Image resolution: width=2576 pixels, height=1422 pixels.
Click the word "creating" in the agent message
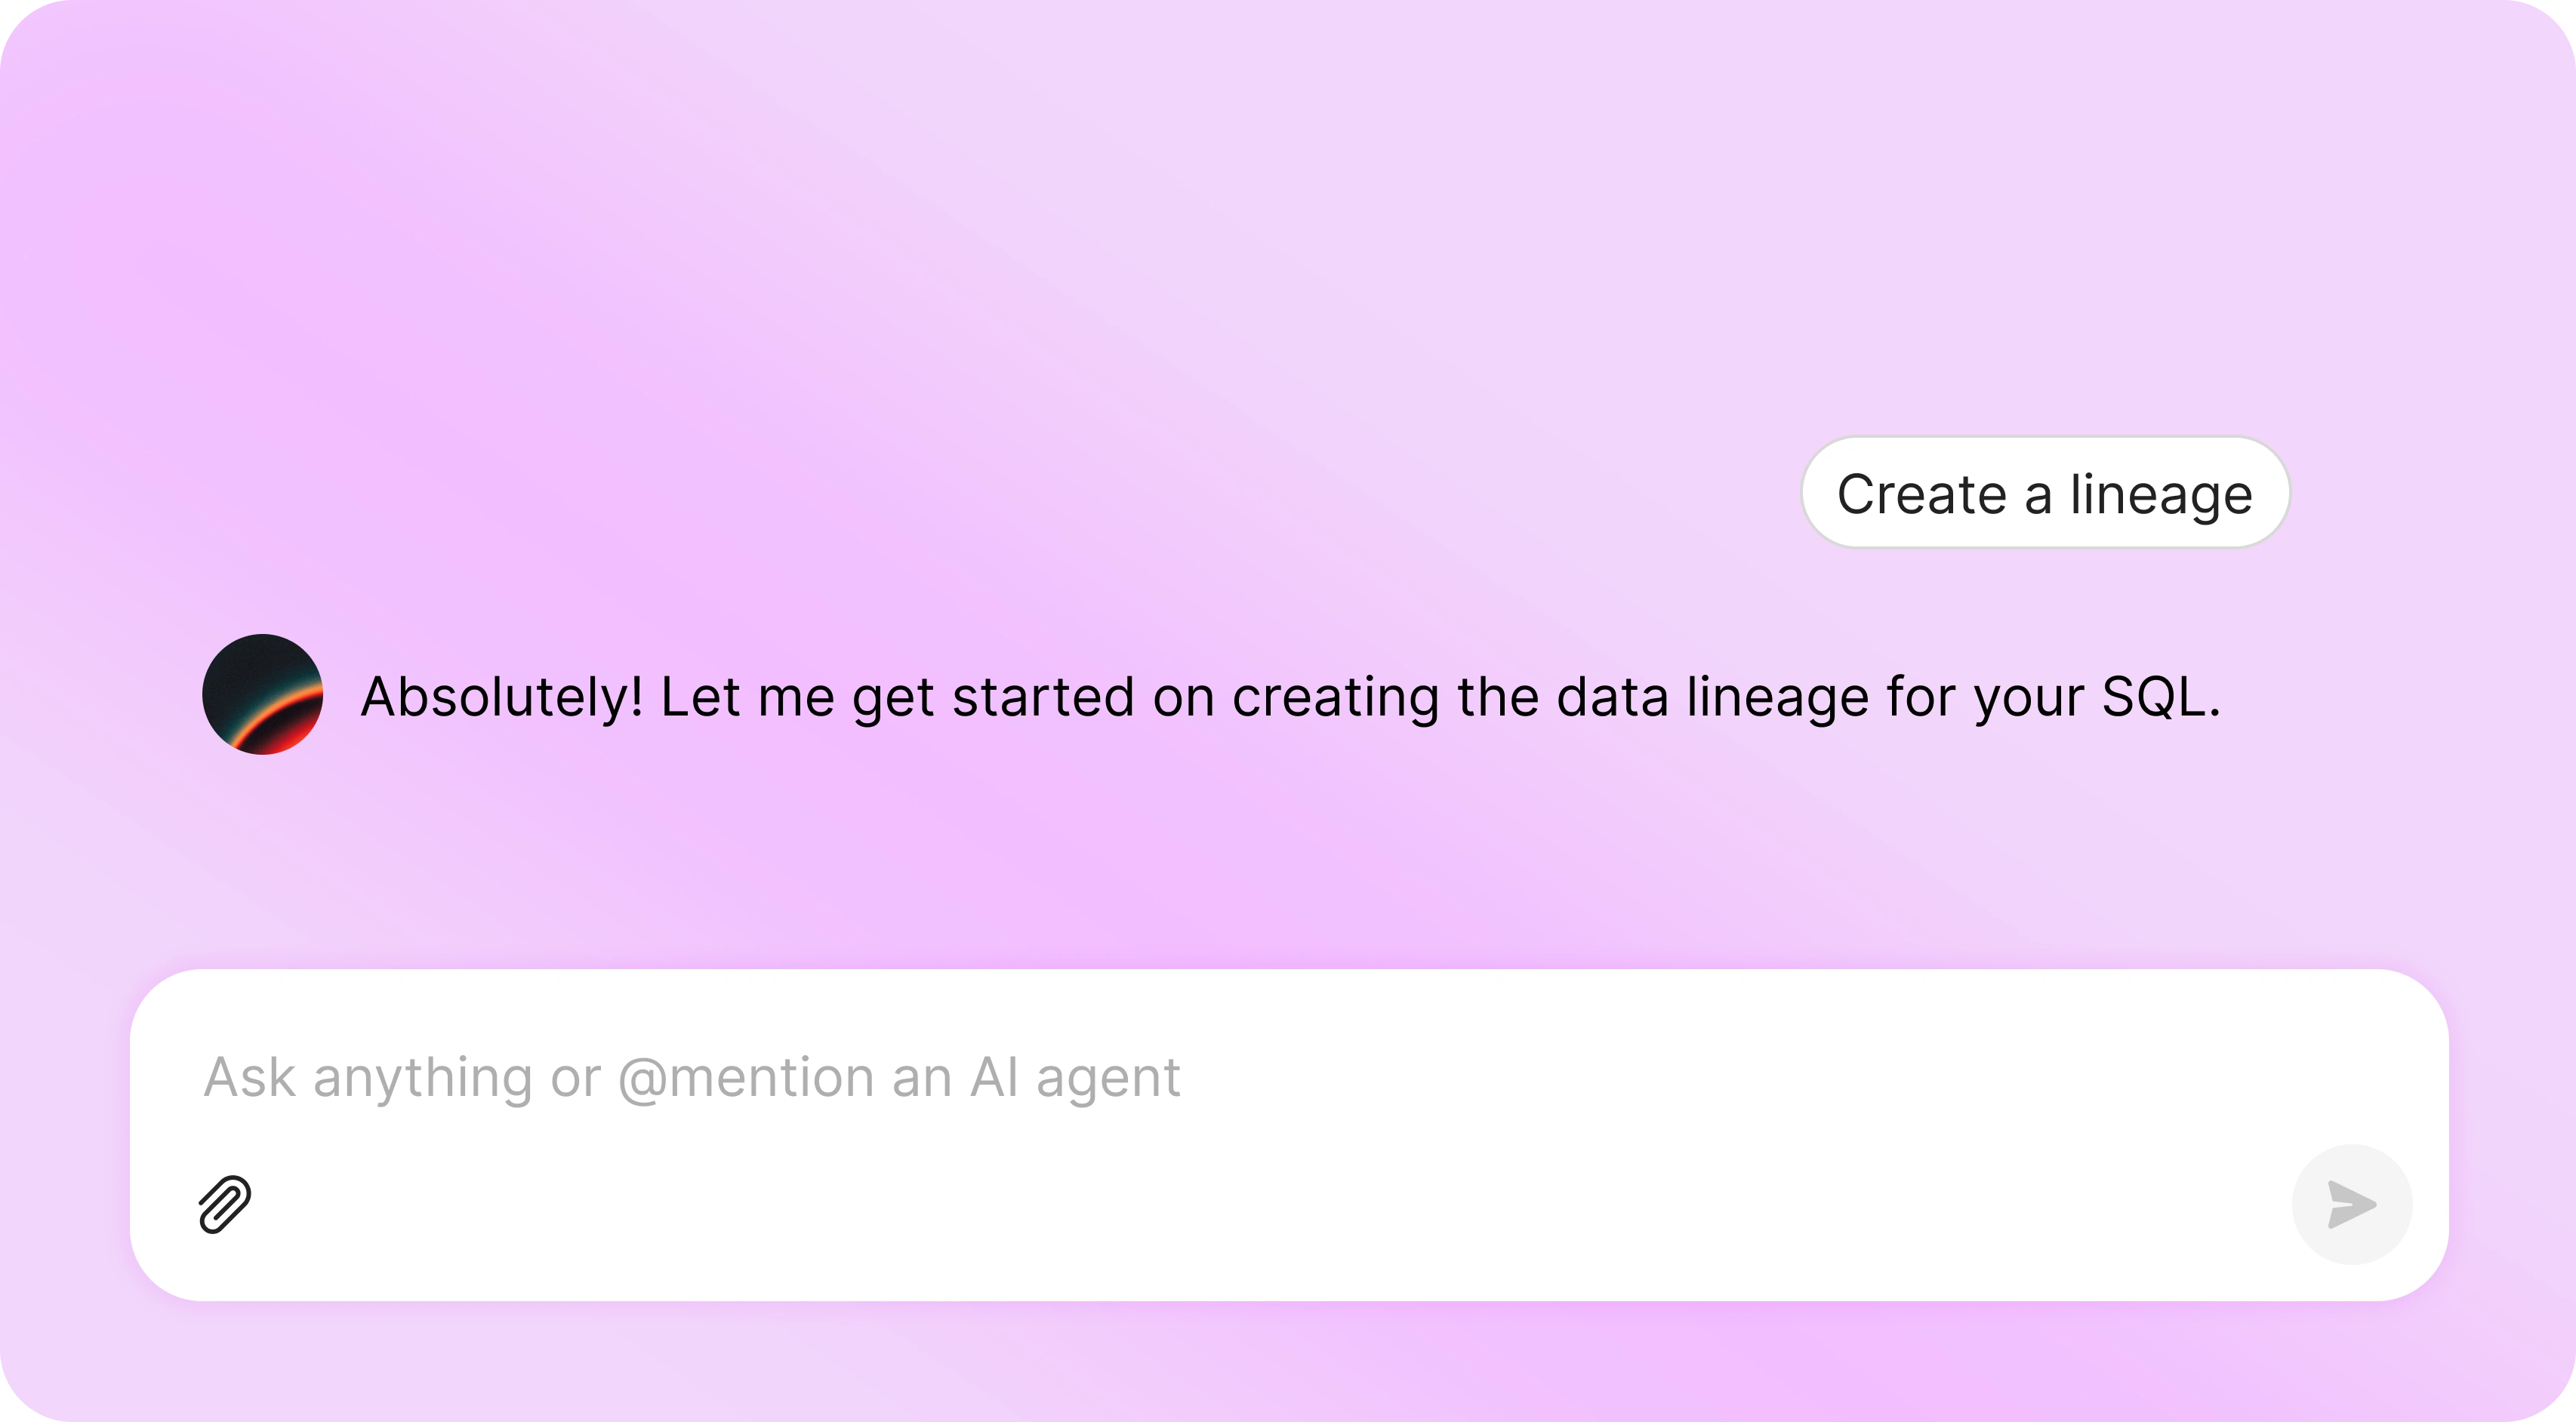coord(1335,697)
